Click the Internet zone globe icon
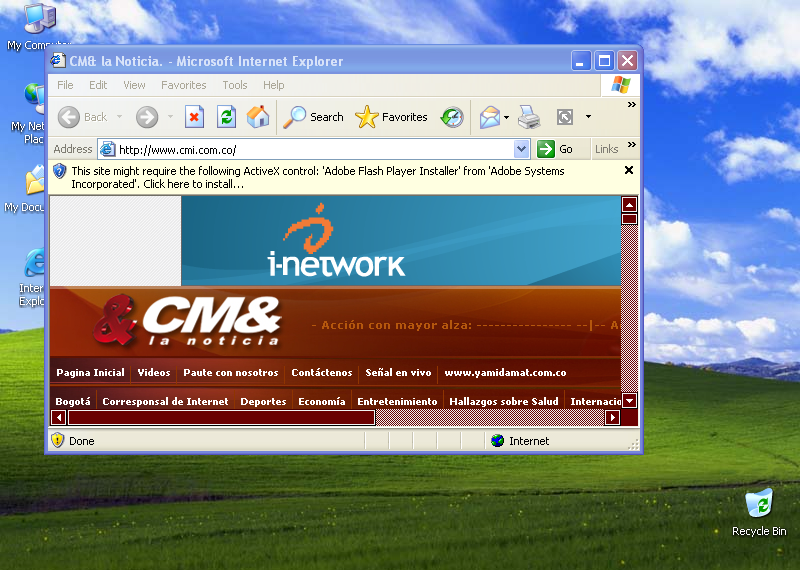Screen dimensions: 800x570 point(497,440)
